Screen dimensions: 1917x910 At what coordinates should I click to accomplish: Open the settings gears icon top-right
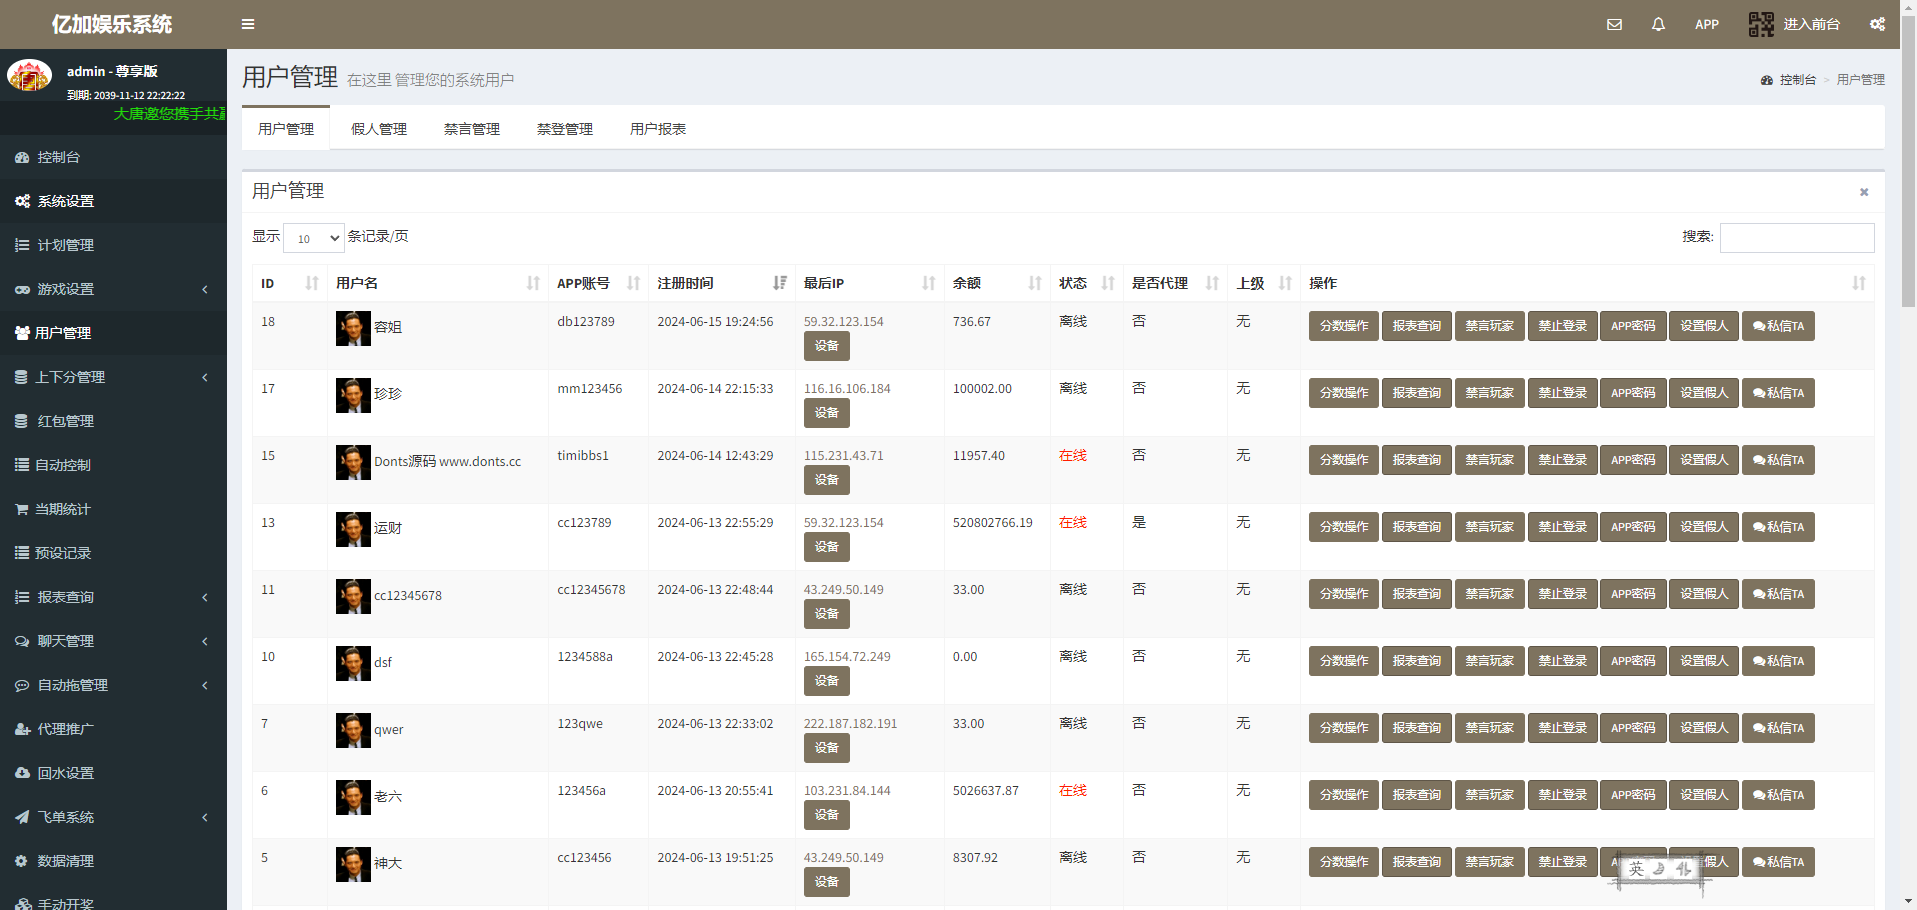[x=1877, y=24]
